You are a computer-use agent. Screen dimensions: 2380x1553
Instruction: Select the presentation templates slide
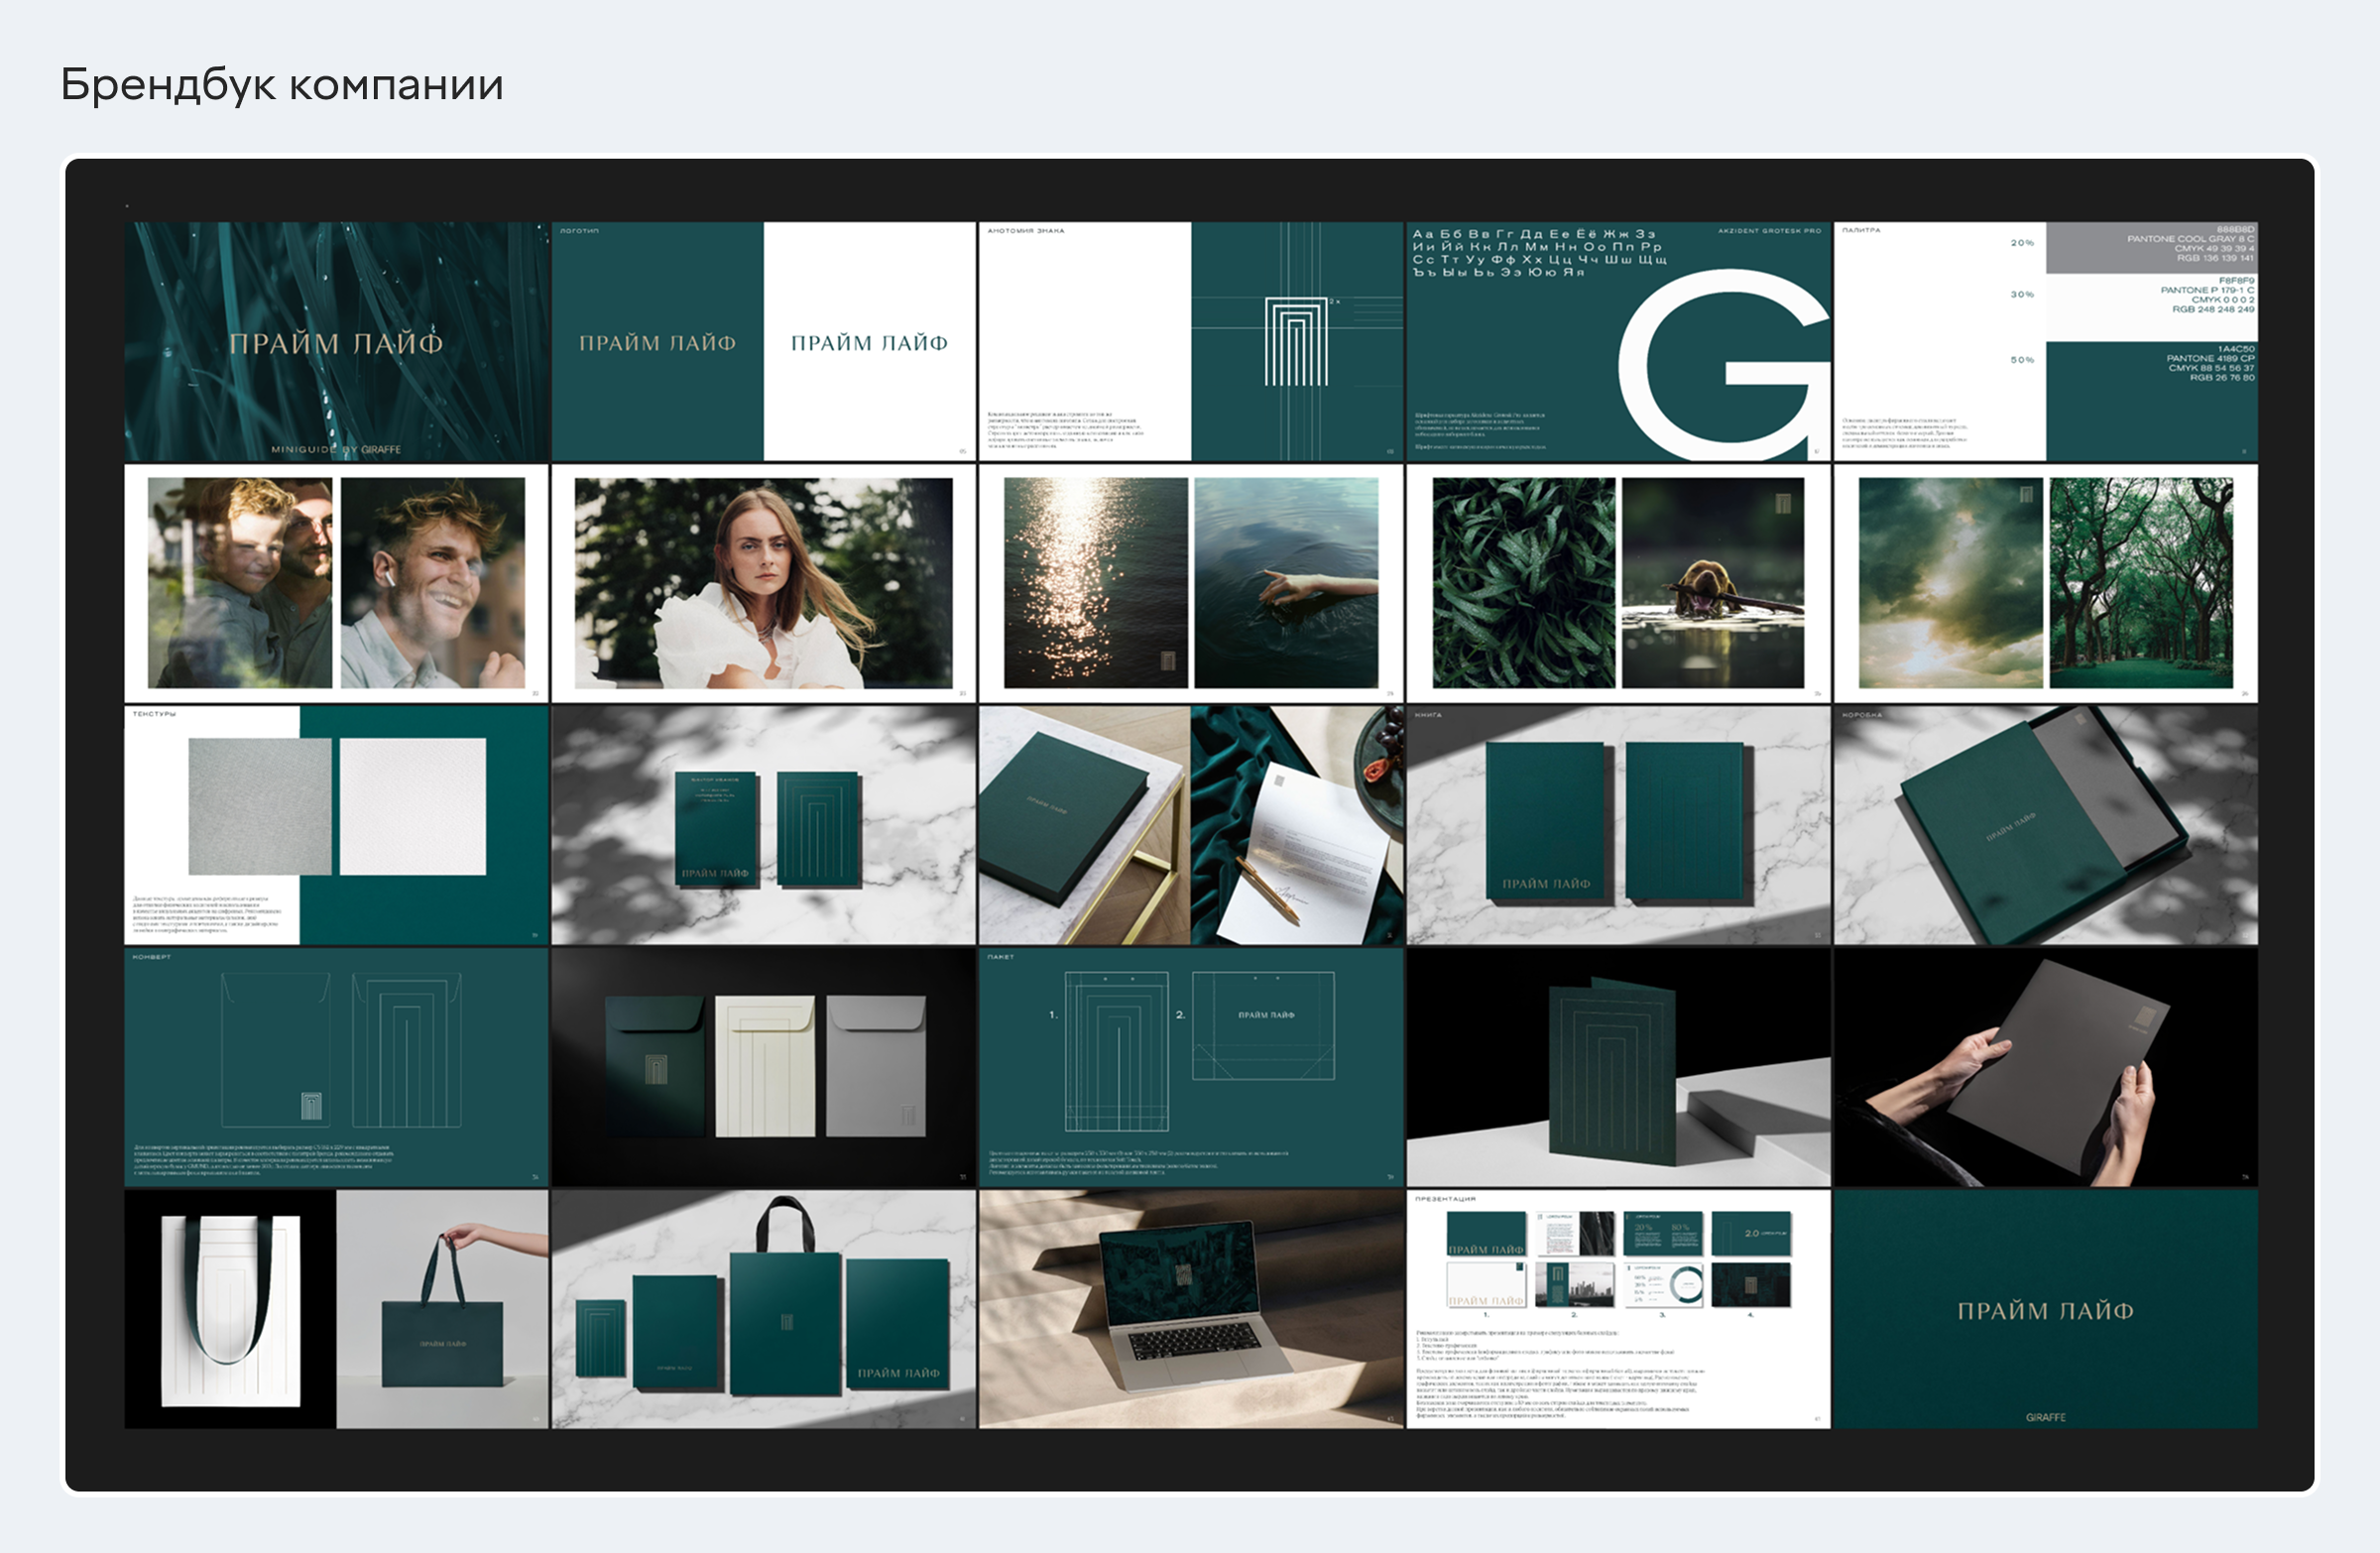[x=1618, y=1308]
